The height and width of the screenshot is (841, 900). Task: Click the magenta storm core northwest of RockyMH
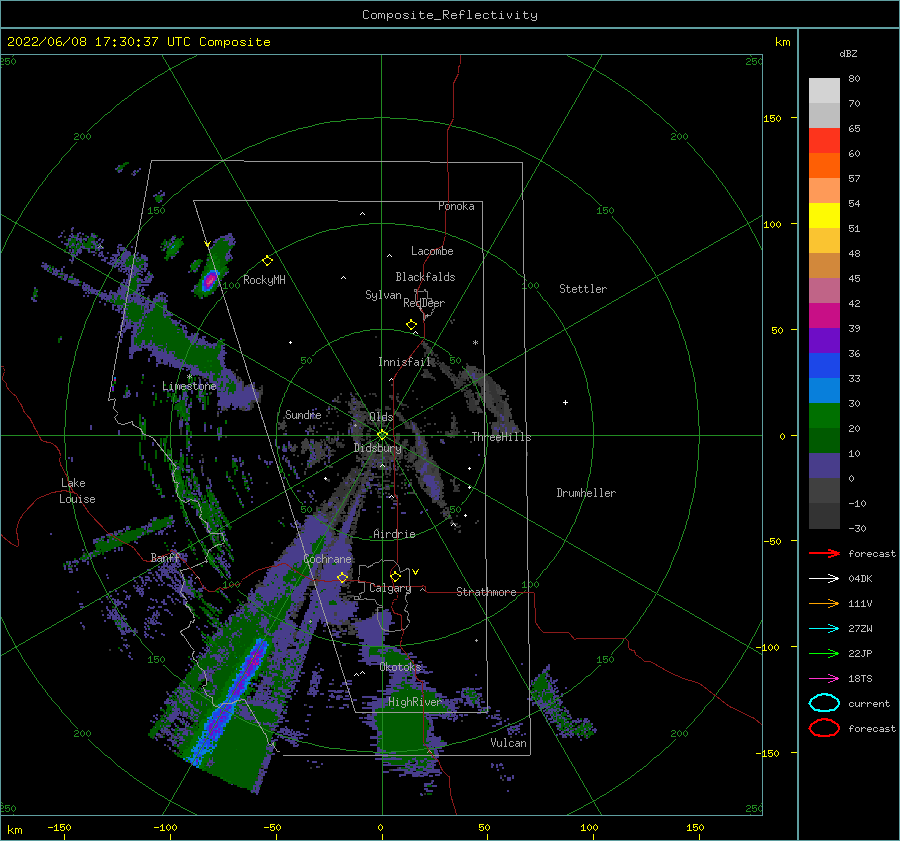pyautogui.click(x=210, y=280)
